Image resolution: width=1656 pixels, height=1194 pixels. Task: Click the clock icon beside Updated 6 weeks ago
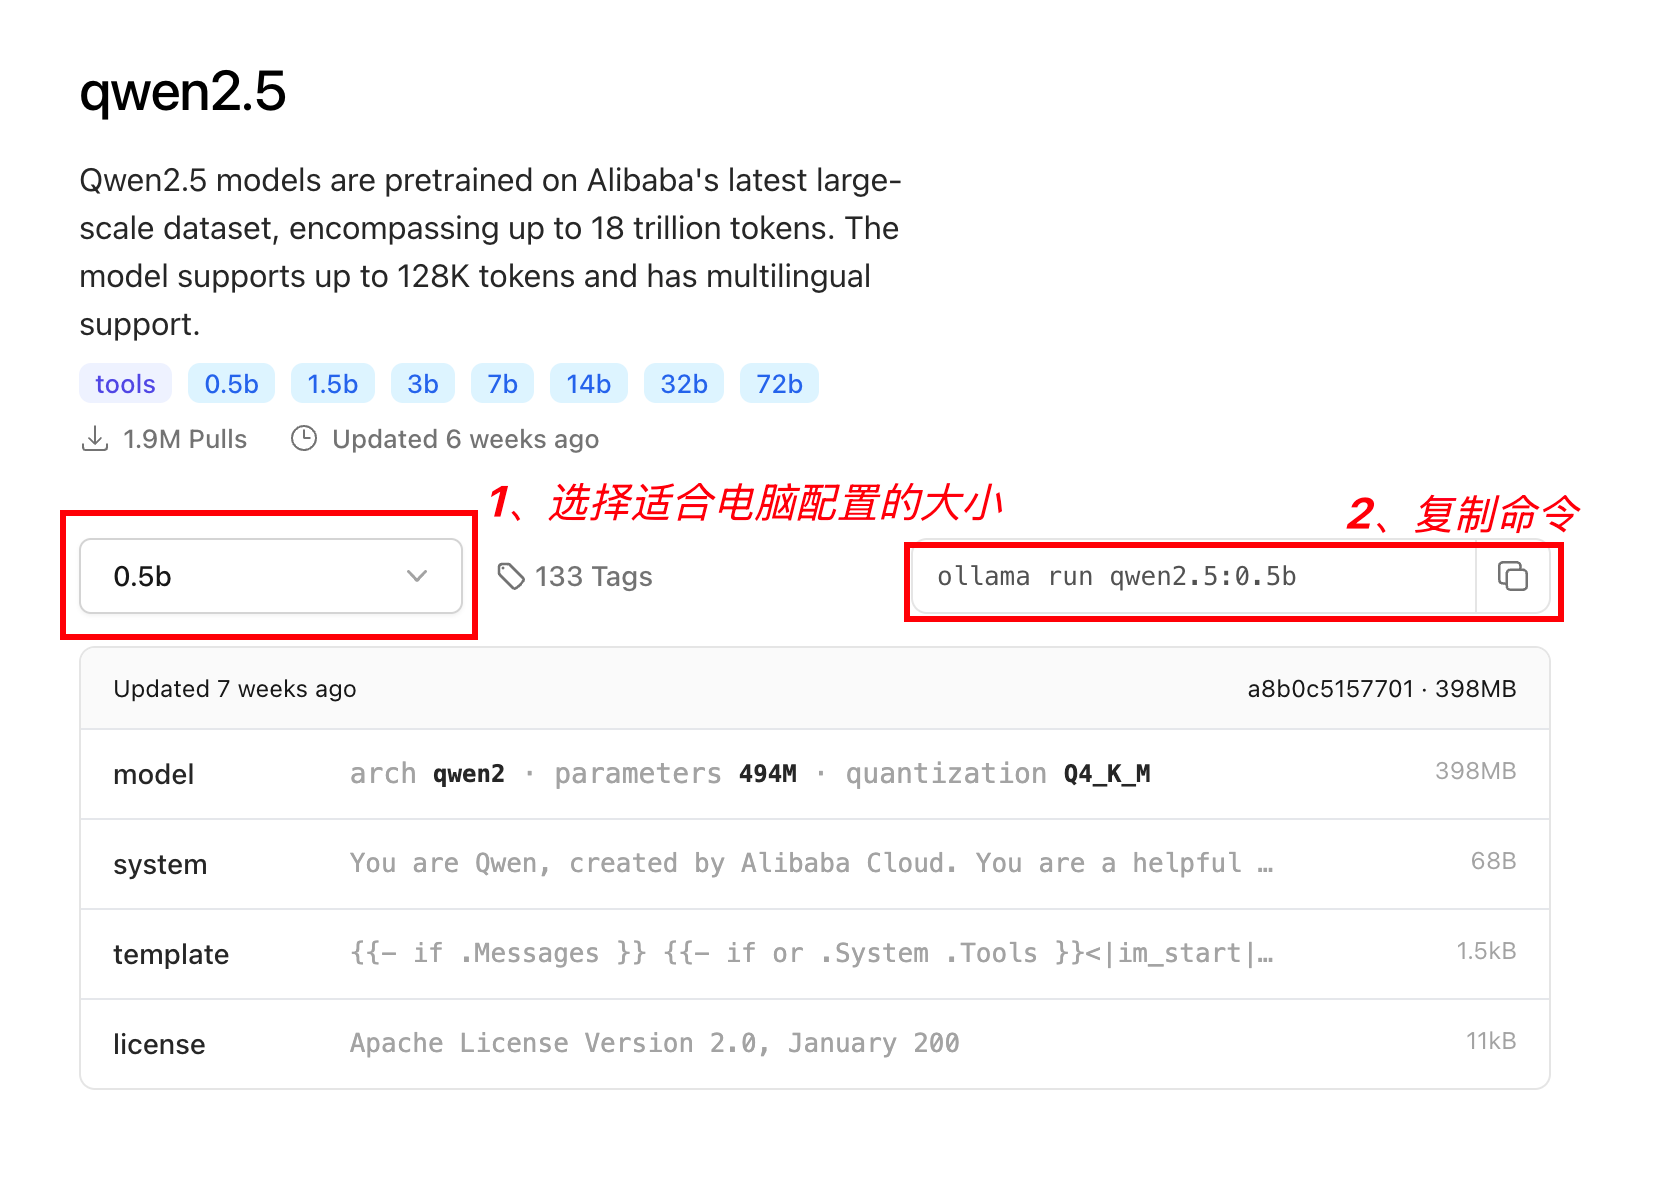(x=304, y=439)
